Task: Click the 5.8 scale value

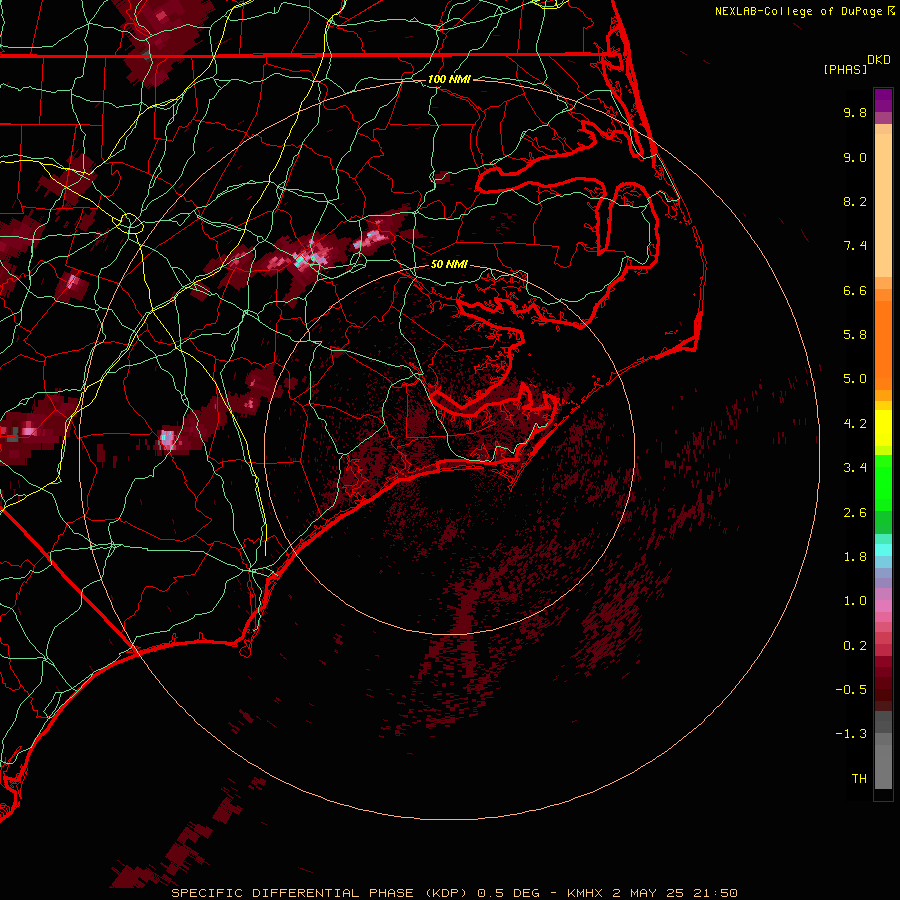Action: 855,335
